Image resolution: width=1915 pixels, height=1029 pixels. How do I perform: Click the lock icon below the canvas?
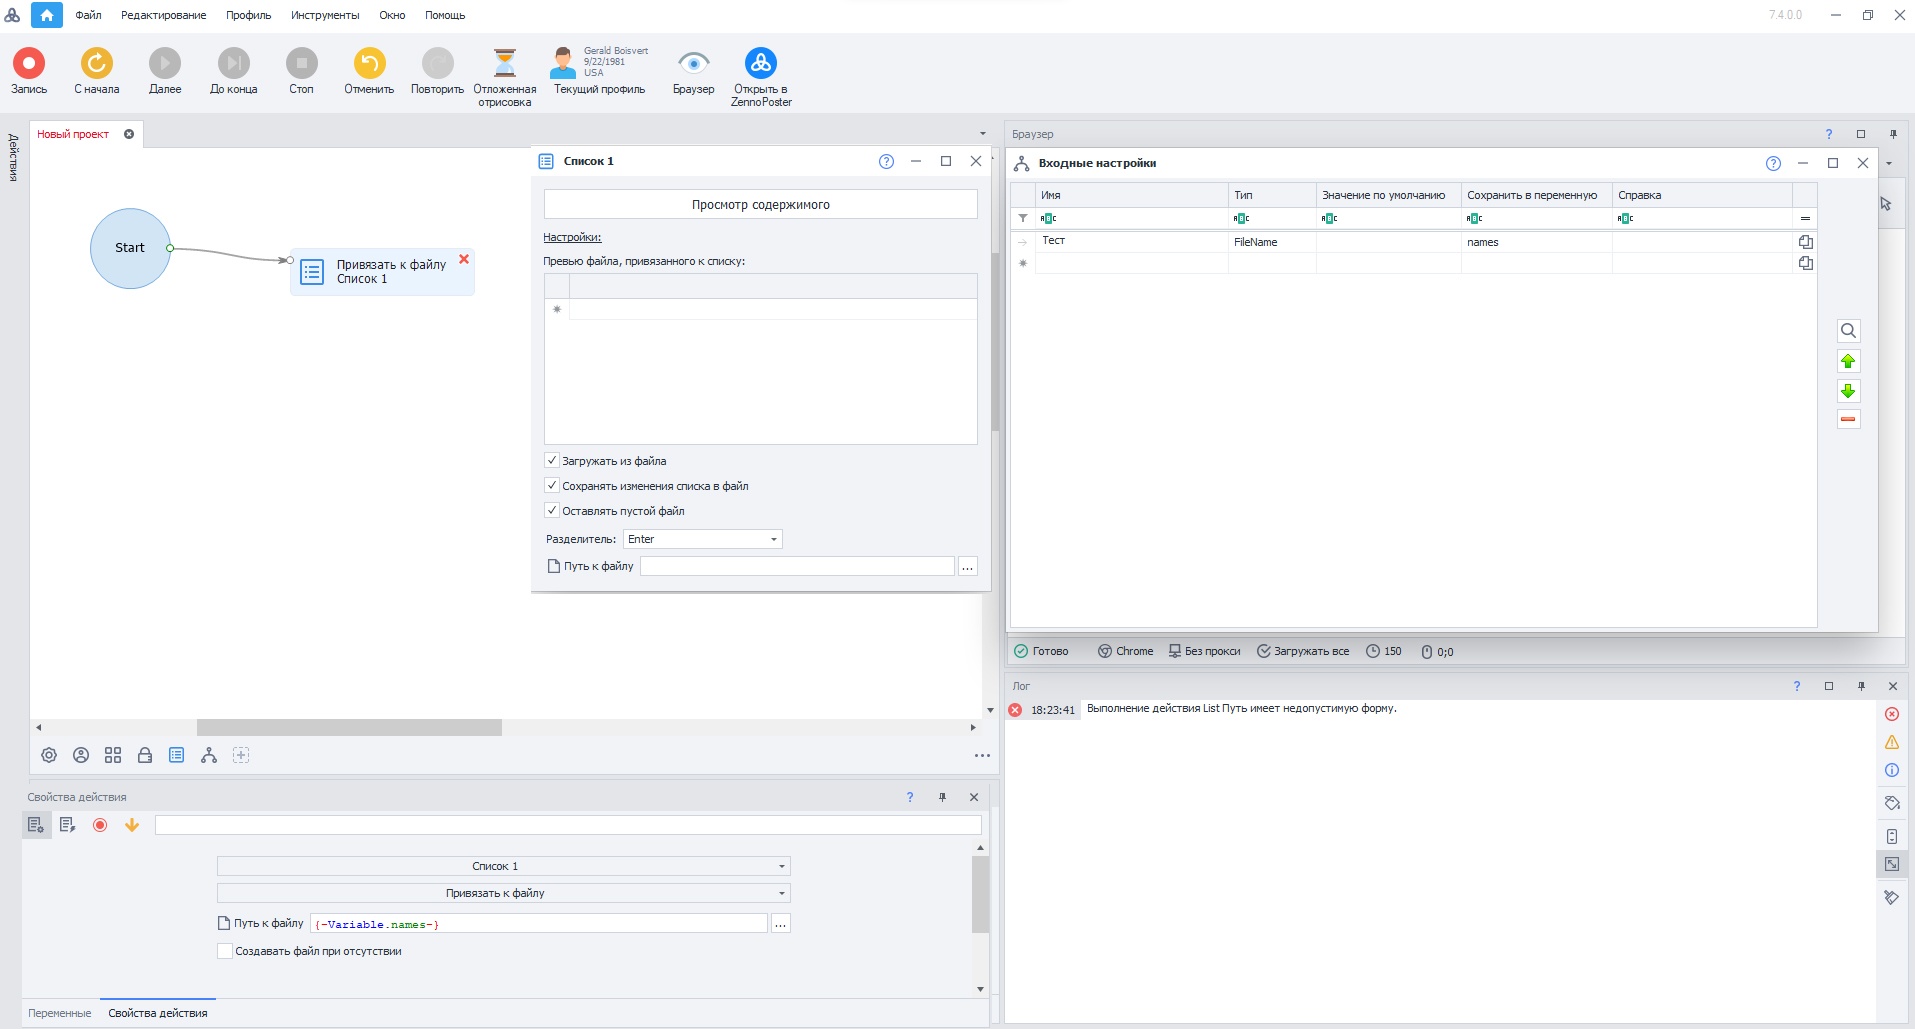click(145, 755)
